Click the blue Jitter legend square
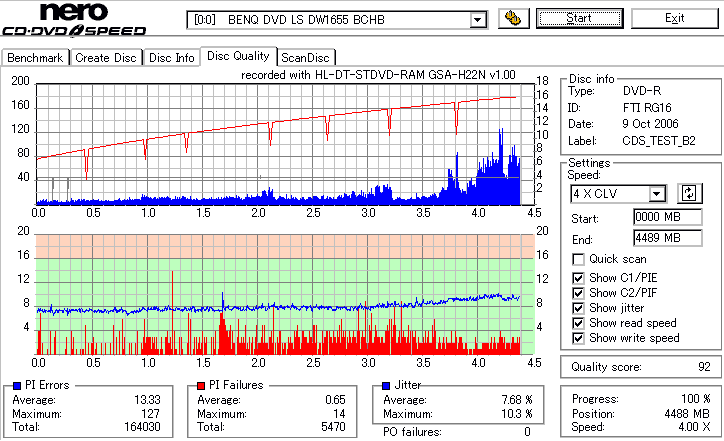This screenshot has width=724, height=441. point(386,385)
